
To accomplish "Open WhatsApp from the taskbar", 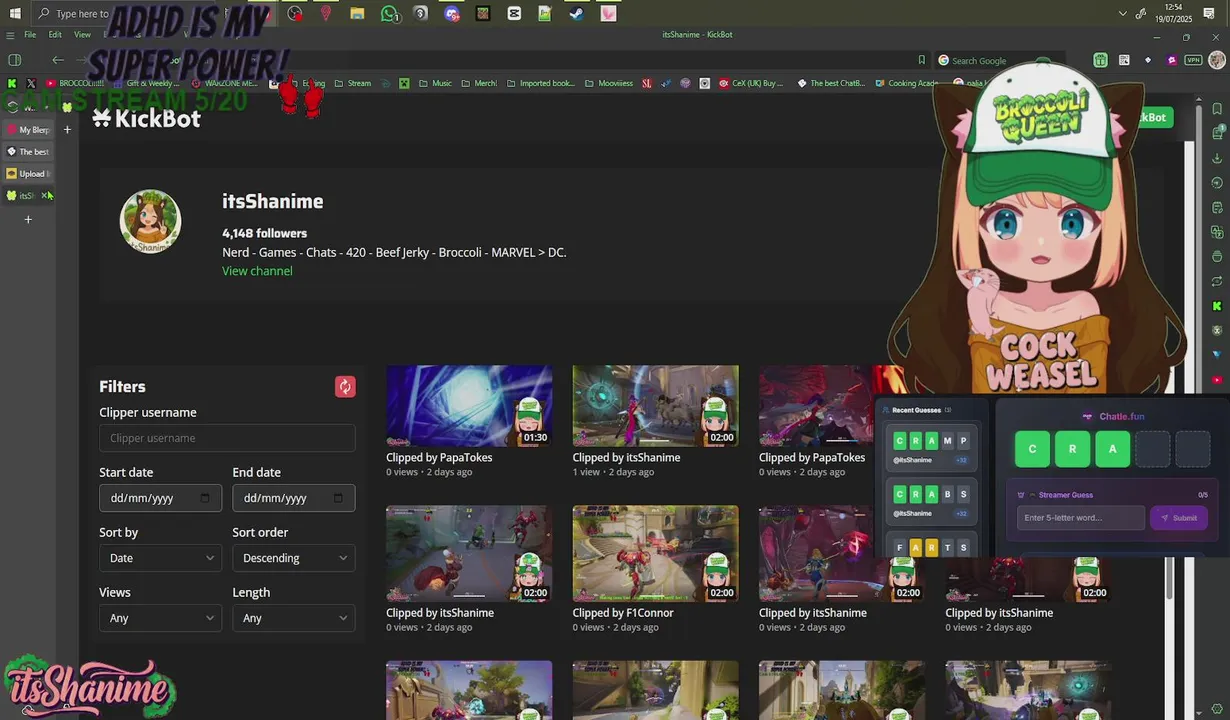I will coord(389,13).
